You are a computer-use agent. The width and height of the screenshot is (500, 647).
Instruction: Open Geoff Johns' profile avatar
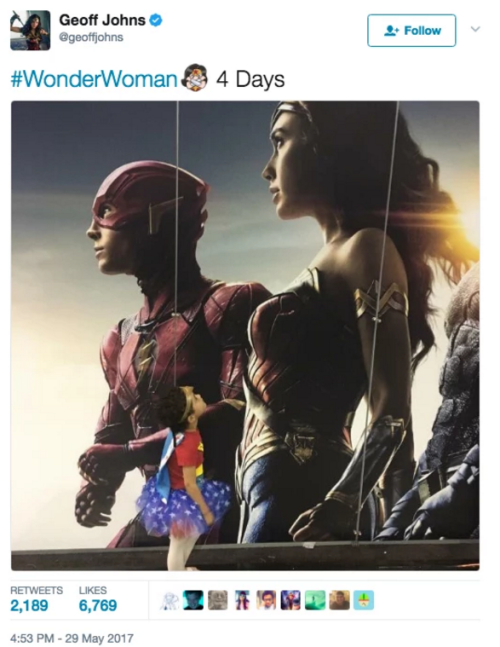(x=30, y=31)
